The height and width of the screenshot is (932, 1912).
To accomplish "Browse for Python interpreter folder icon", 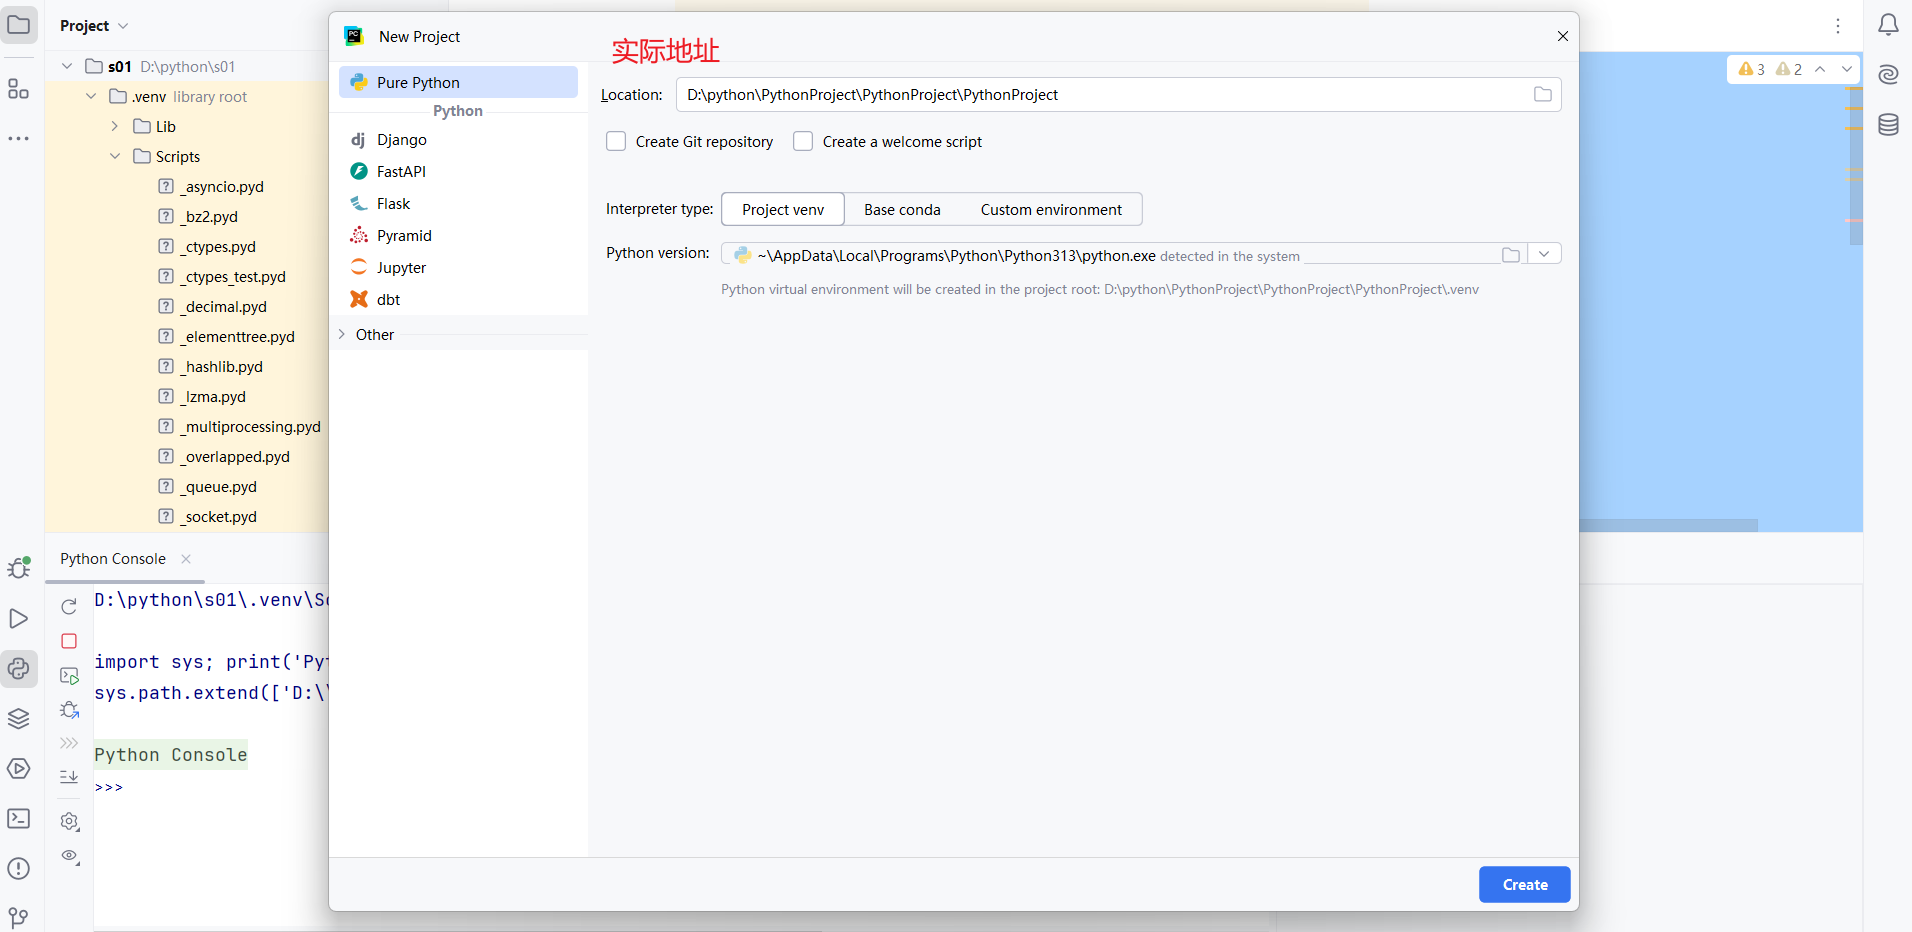I will (1511, 255).
